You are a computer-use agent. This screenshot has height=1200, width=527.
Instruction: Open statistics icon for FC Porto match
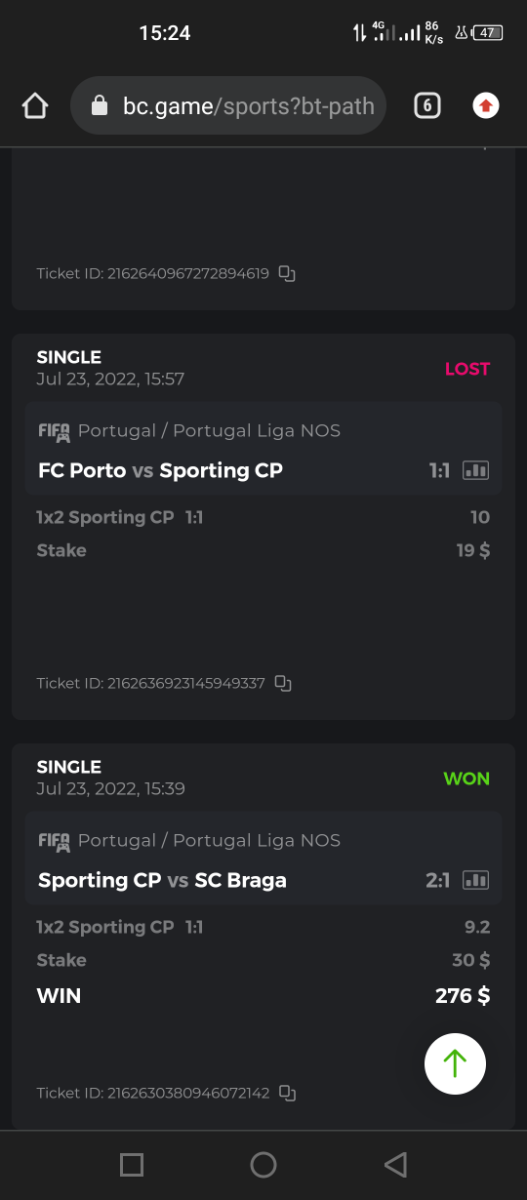click(476, 470)
